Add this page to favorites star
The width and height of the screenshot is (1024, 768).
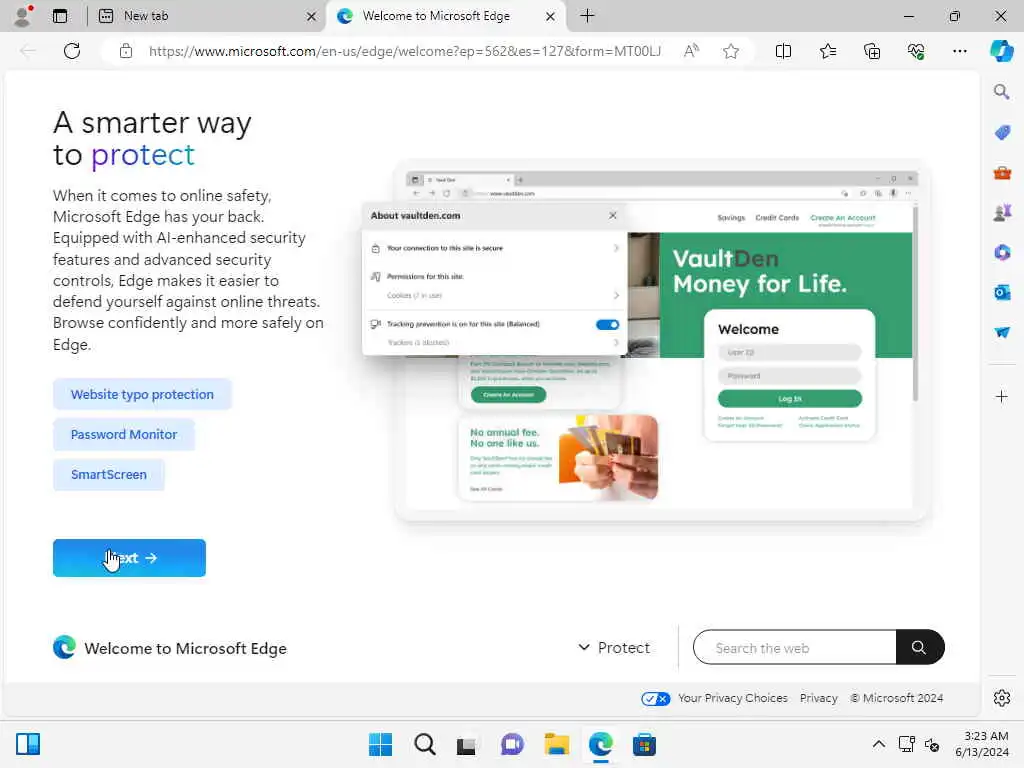731,51
